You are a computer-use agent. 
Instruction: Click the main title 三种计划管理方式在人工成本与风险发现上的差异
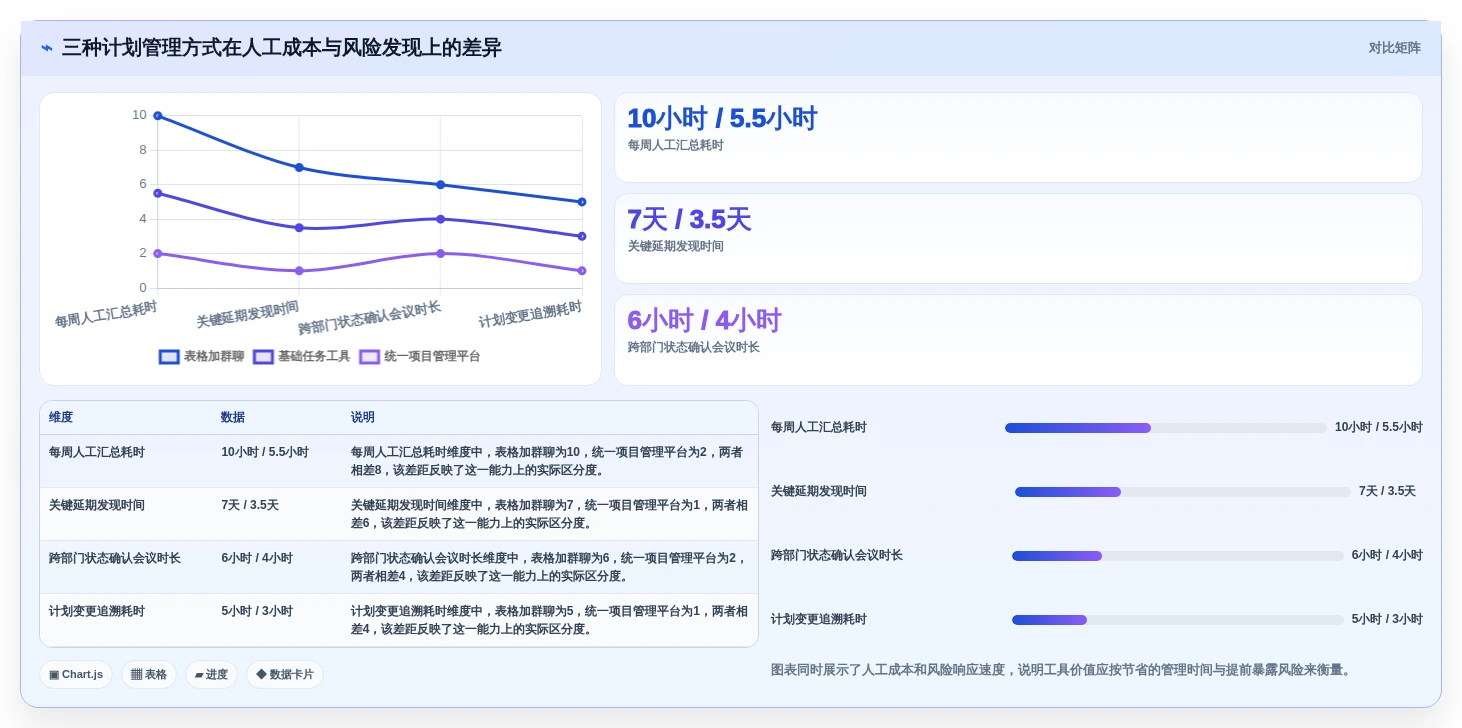pyautogui.click(x=282, y=48)
